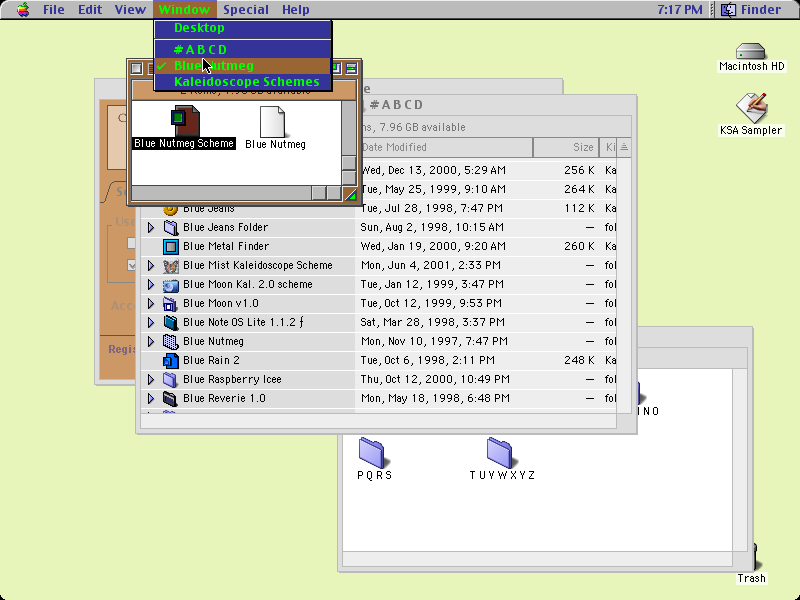Click the Blue Raspberry Icee folder icon
Image resolution: width=800 pixels, height=600 pixels.
tap(170, 380)
